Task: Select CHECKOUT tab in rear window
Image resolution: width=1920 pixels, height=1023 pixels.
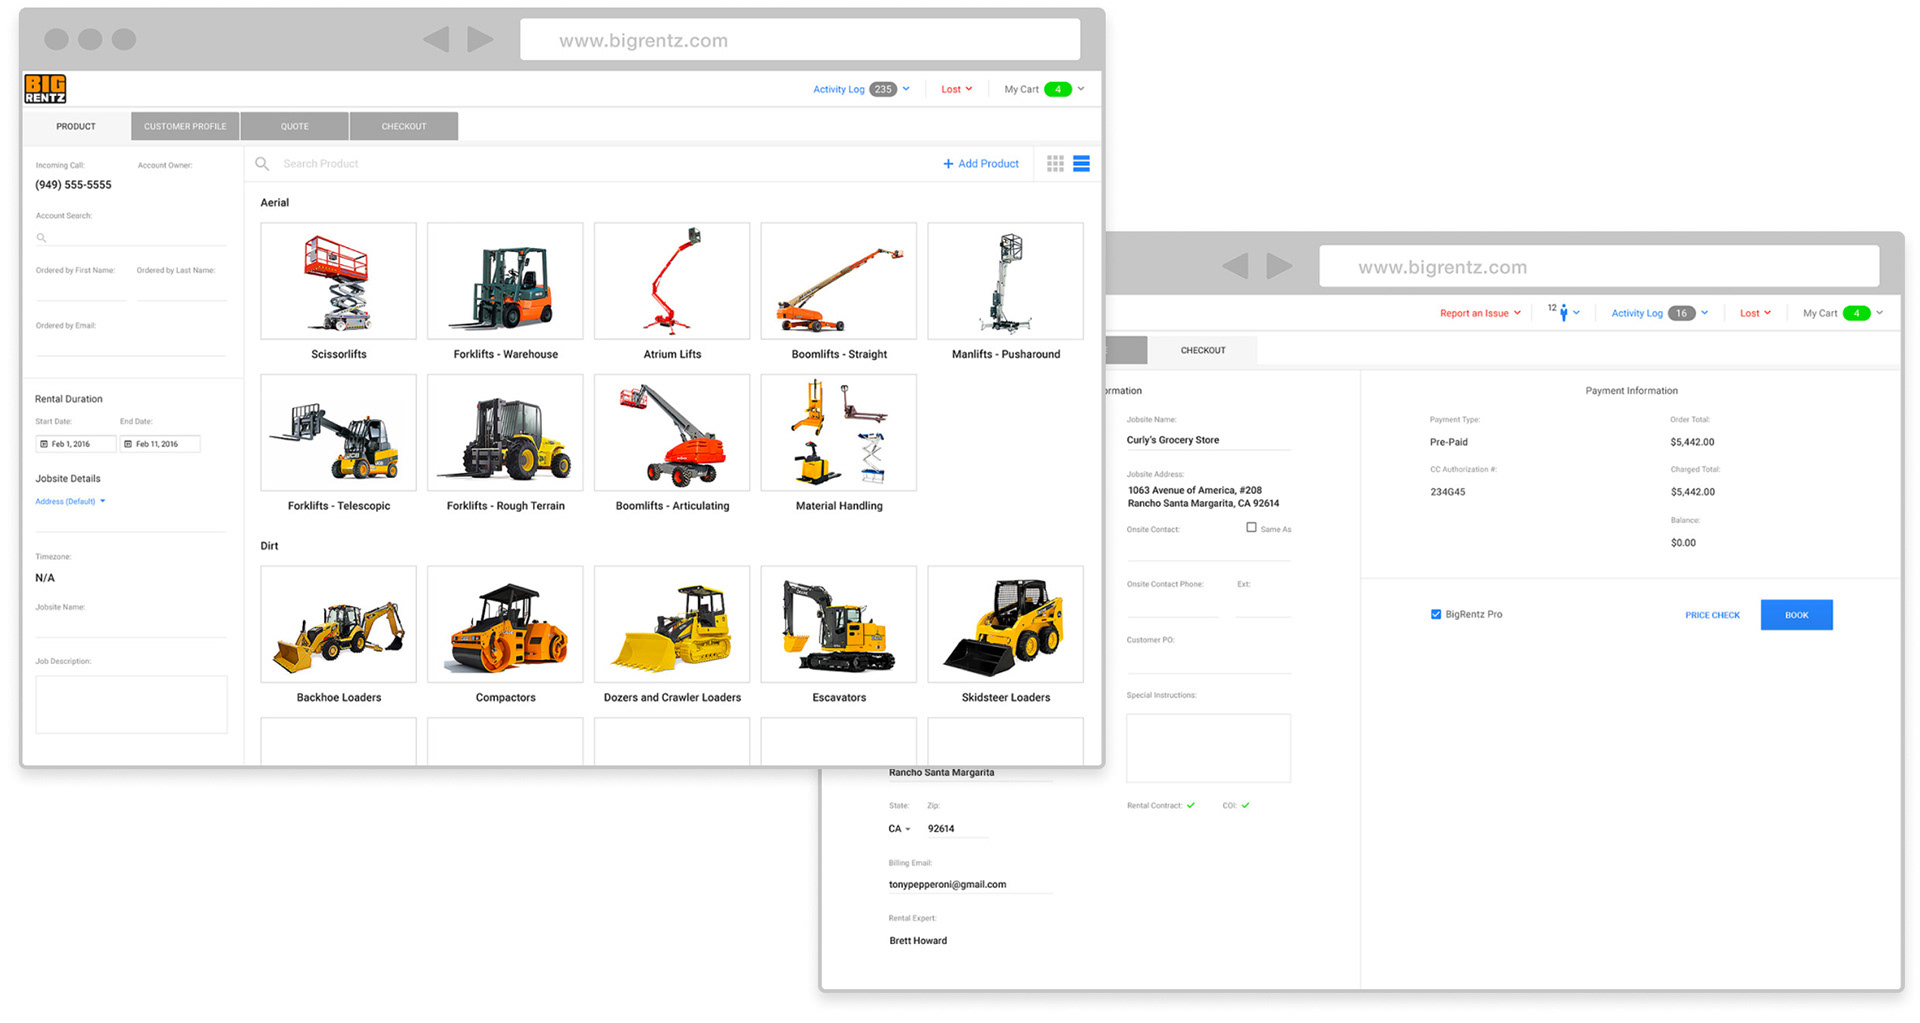Action: pyautogui.click(x=1203, y=350)
